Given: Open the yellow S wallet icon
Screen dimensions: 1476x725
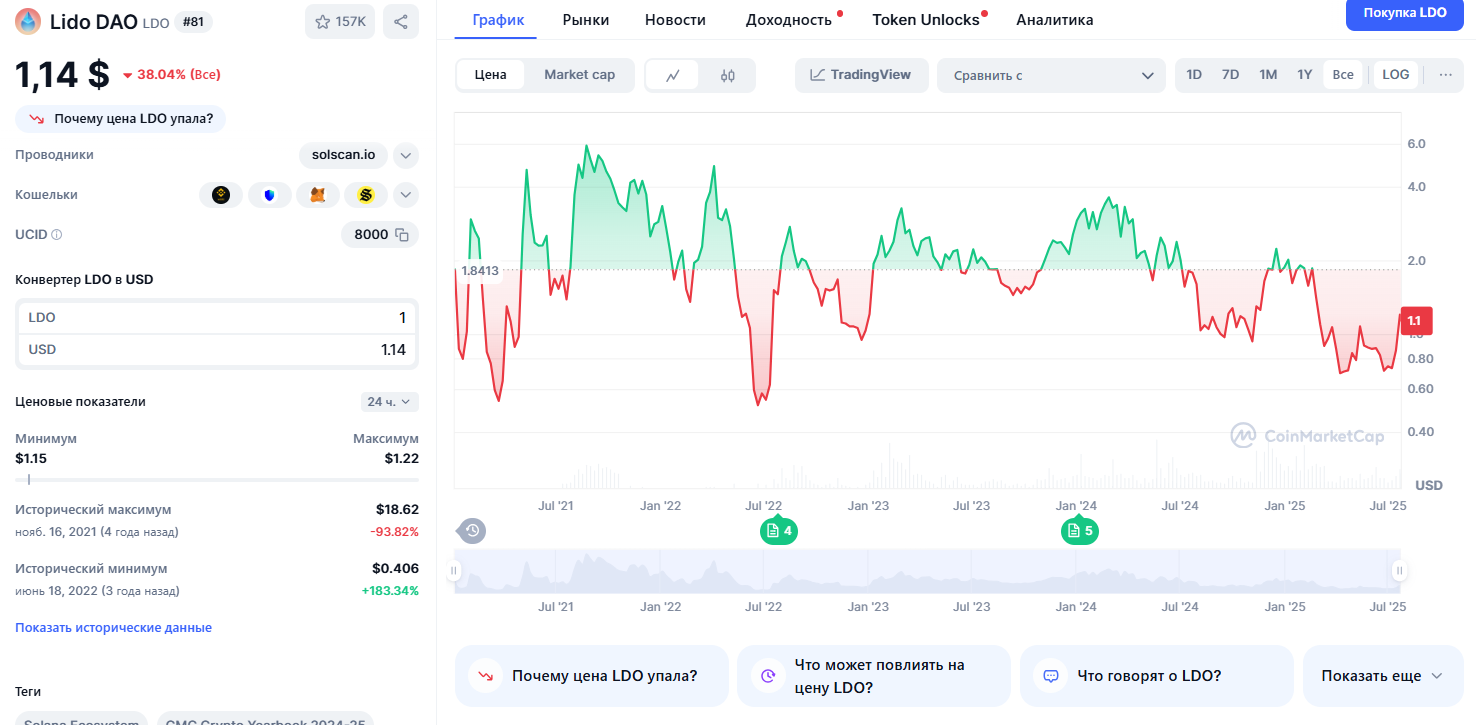Looking at the screenshot, I should 366,195.
